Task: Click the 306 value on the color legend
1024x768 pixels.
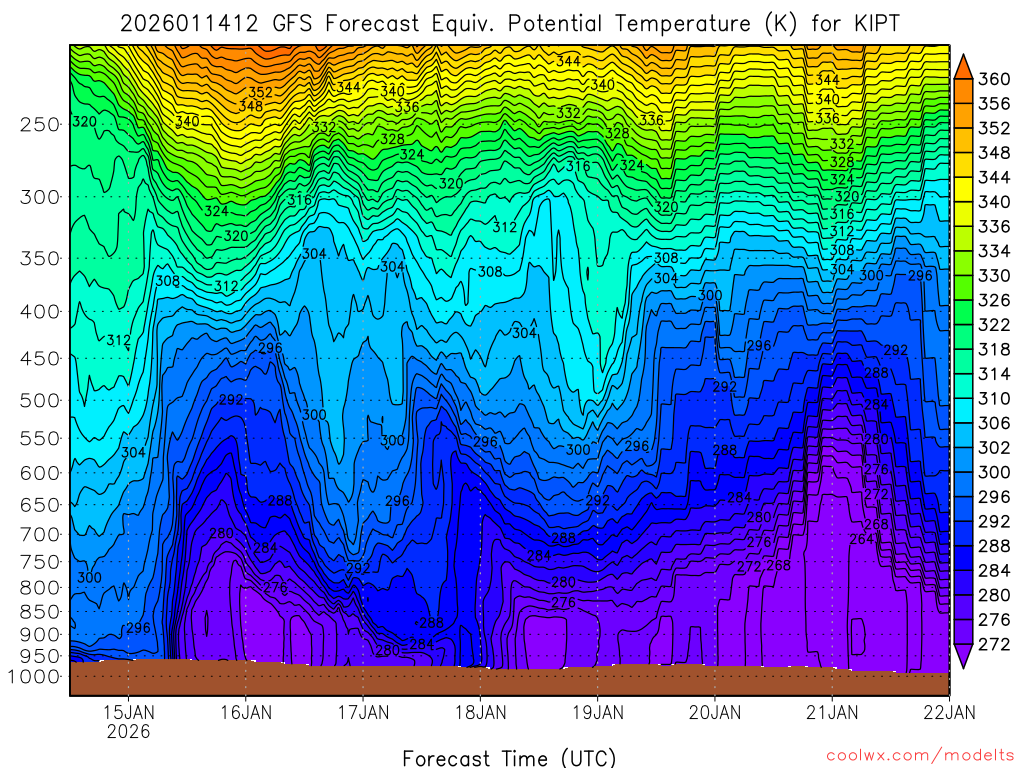Action: [x=994, y=423]
